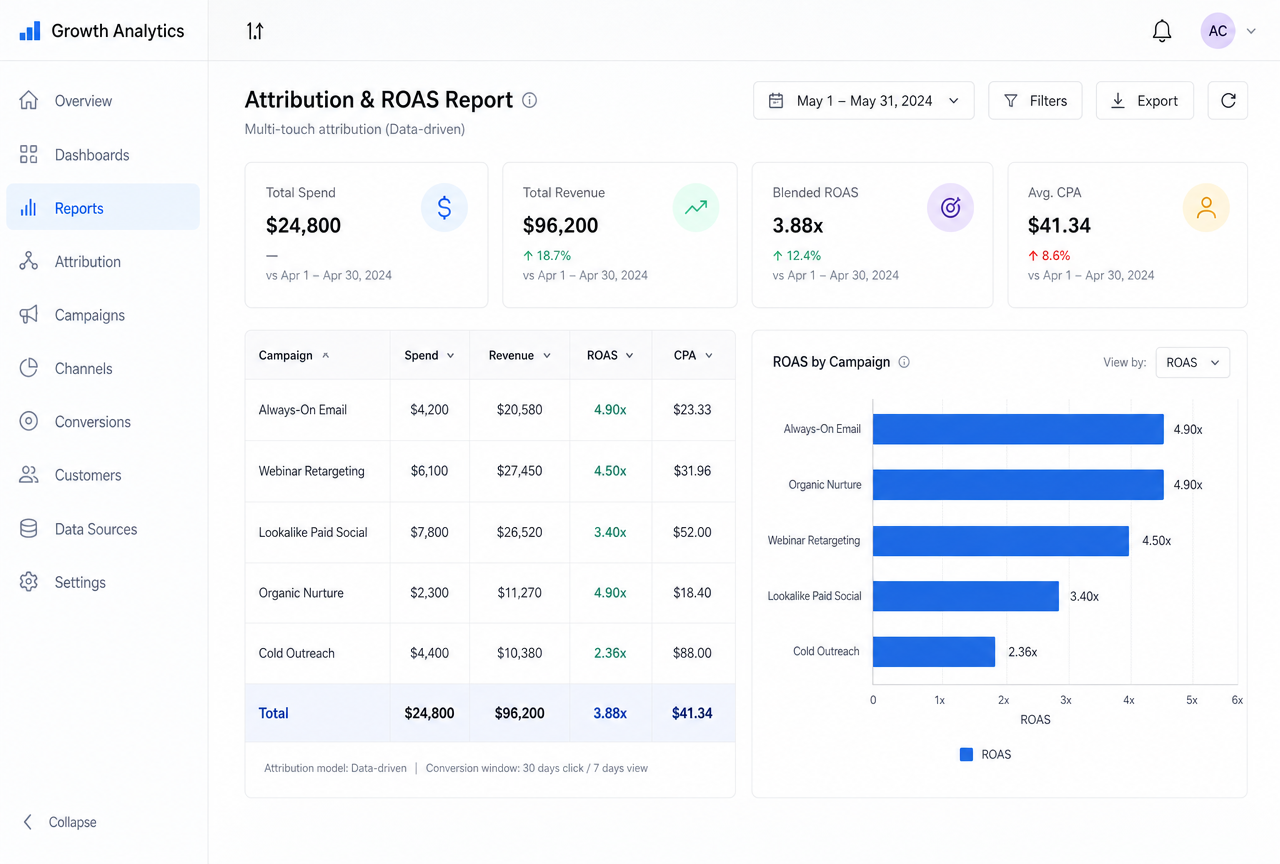The width and height of the screenshot is (1280, 864).
Task: Click the Organic Nurture $18.40 CPA
Action: coord(692,593)
